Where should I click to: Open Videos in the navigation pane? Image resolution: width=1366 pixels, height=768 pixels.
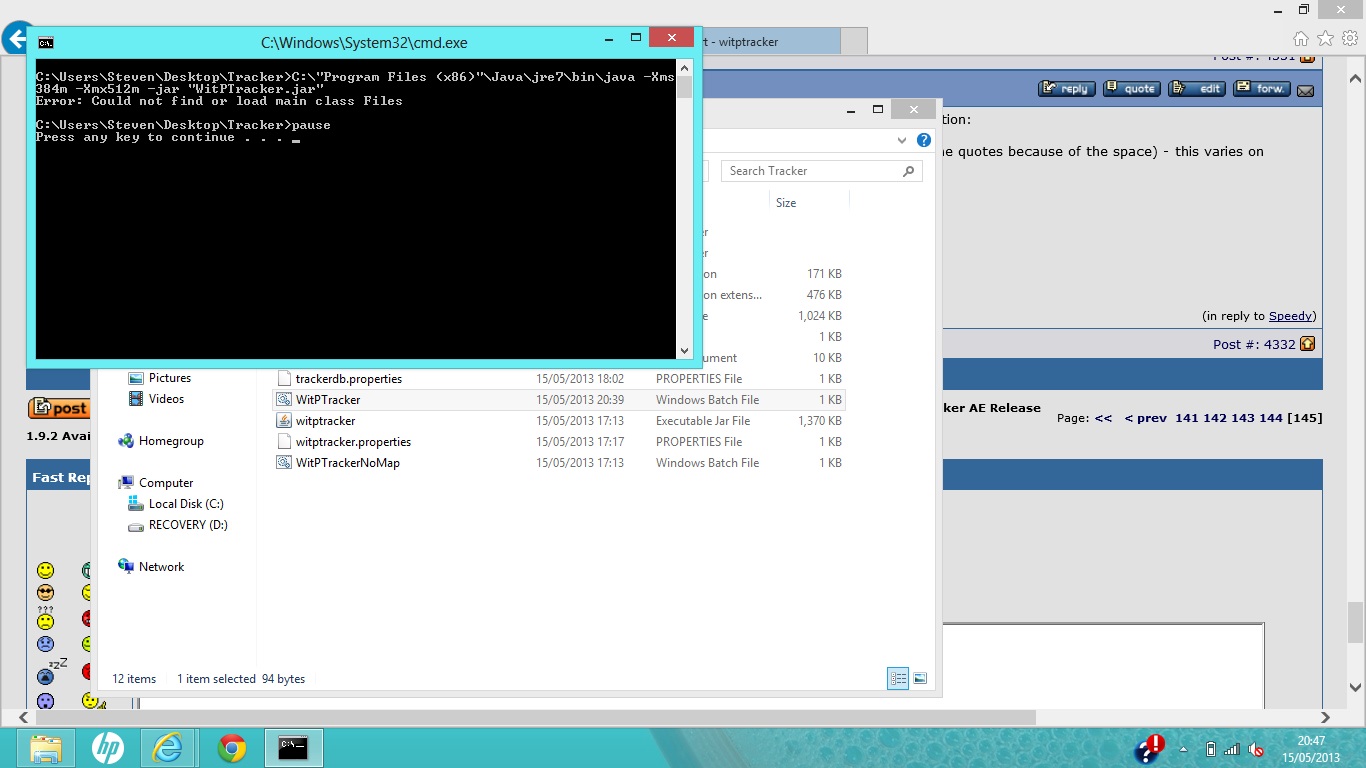pyautogui.click(x=166, y=399)
